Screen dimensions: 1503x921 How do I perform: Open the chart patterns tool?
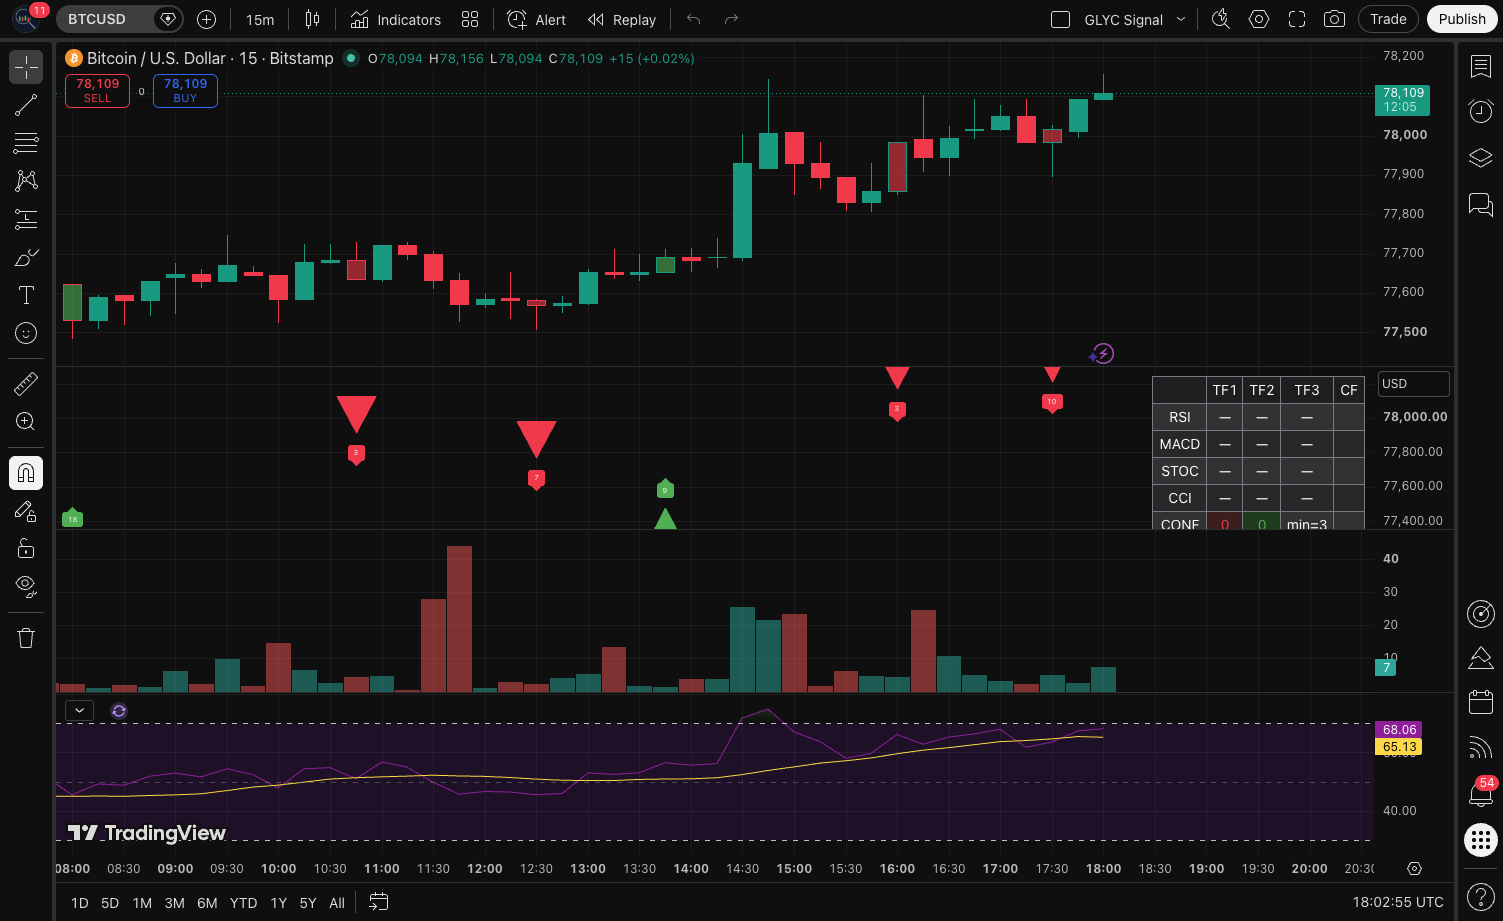click(26, 181)
